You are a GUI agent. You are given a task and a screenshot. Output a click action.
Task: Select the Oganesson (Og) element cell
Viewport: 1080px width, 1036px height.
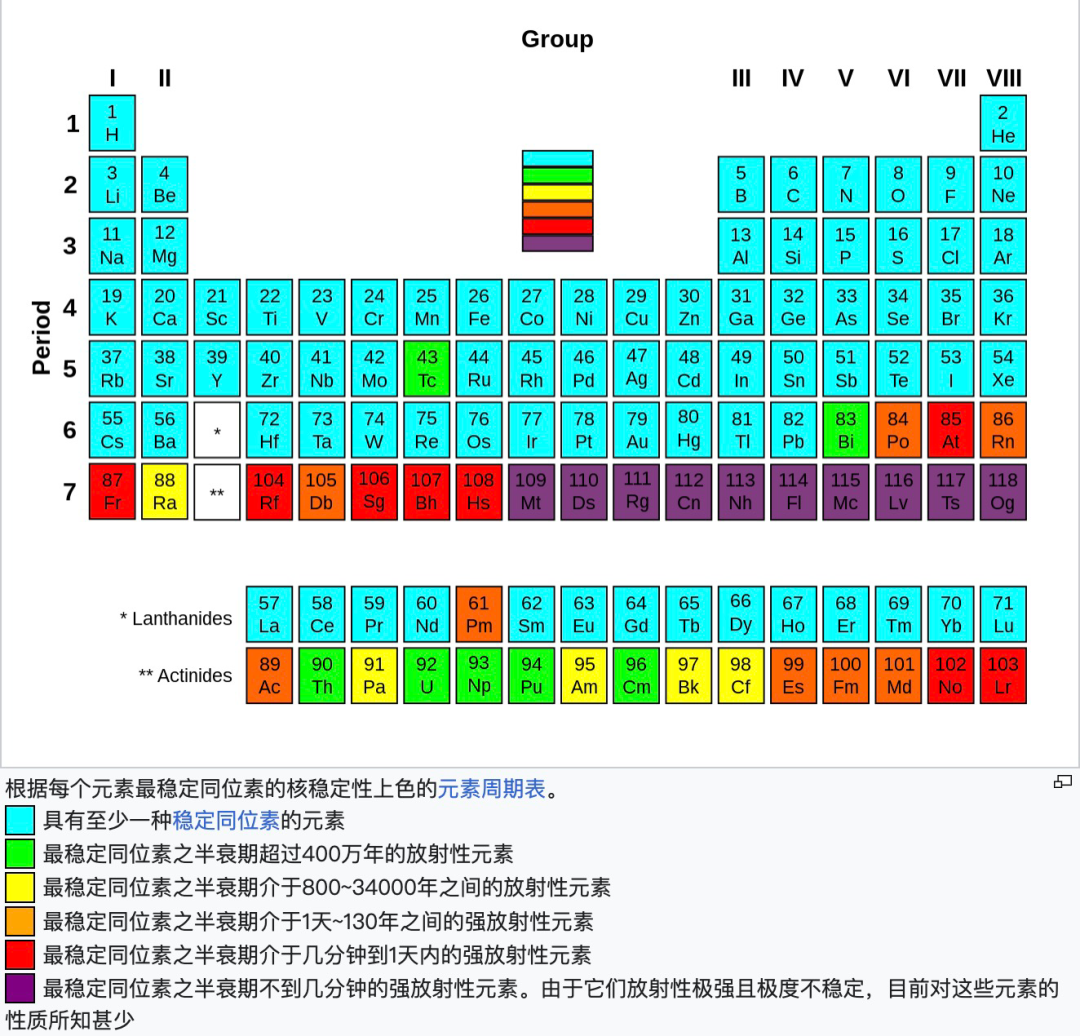click(1003, 491)
